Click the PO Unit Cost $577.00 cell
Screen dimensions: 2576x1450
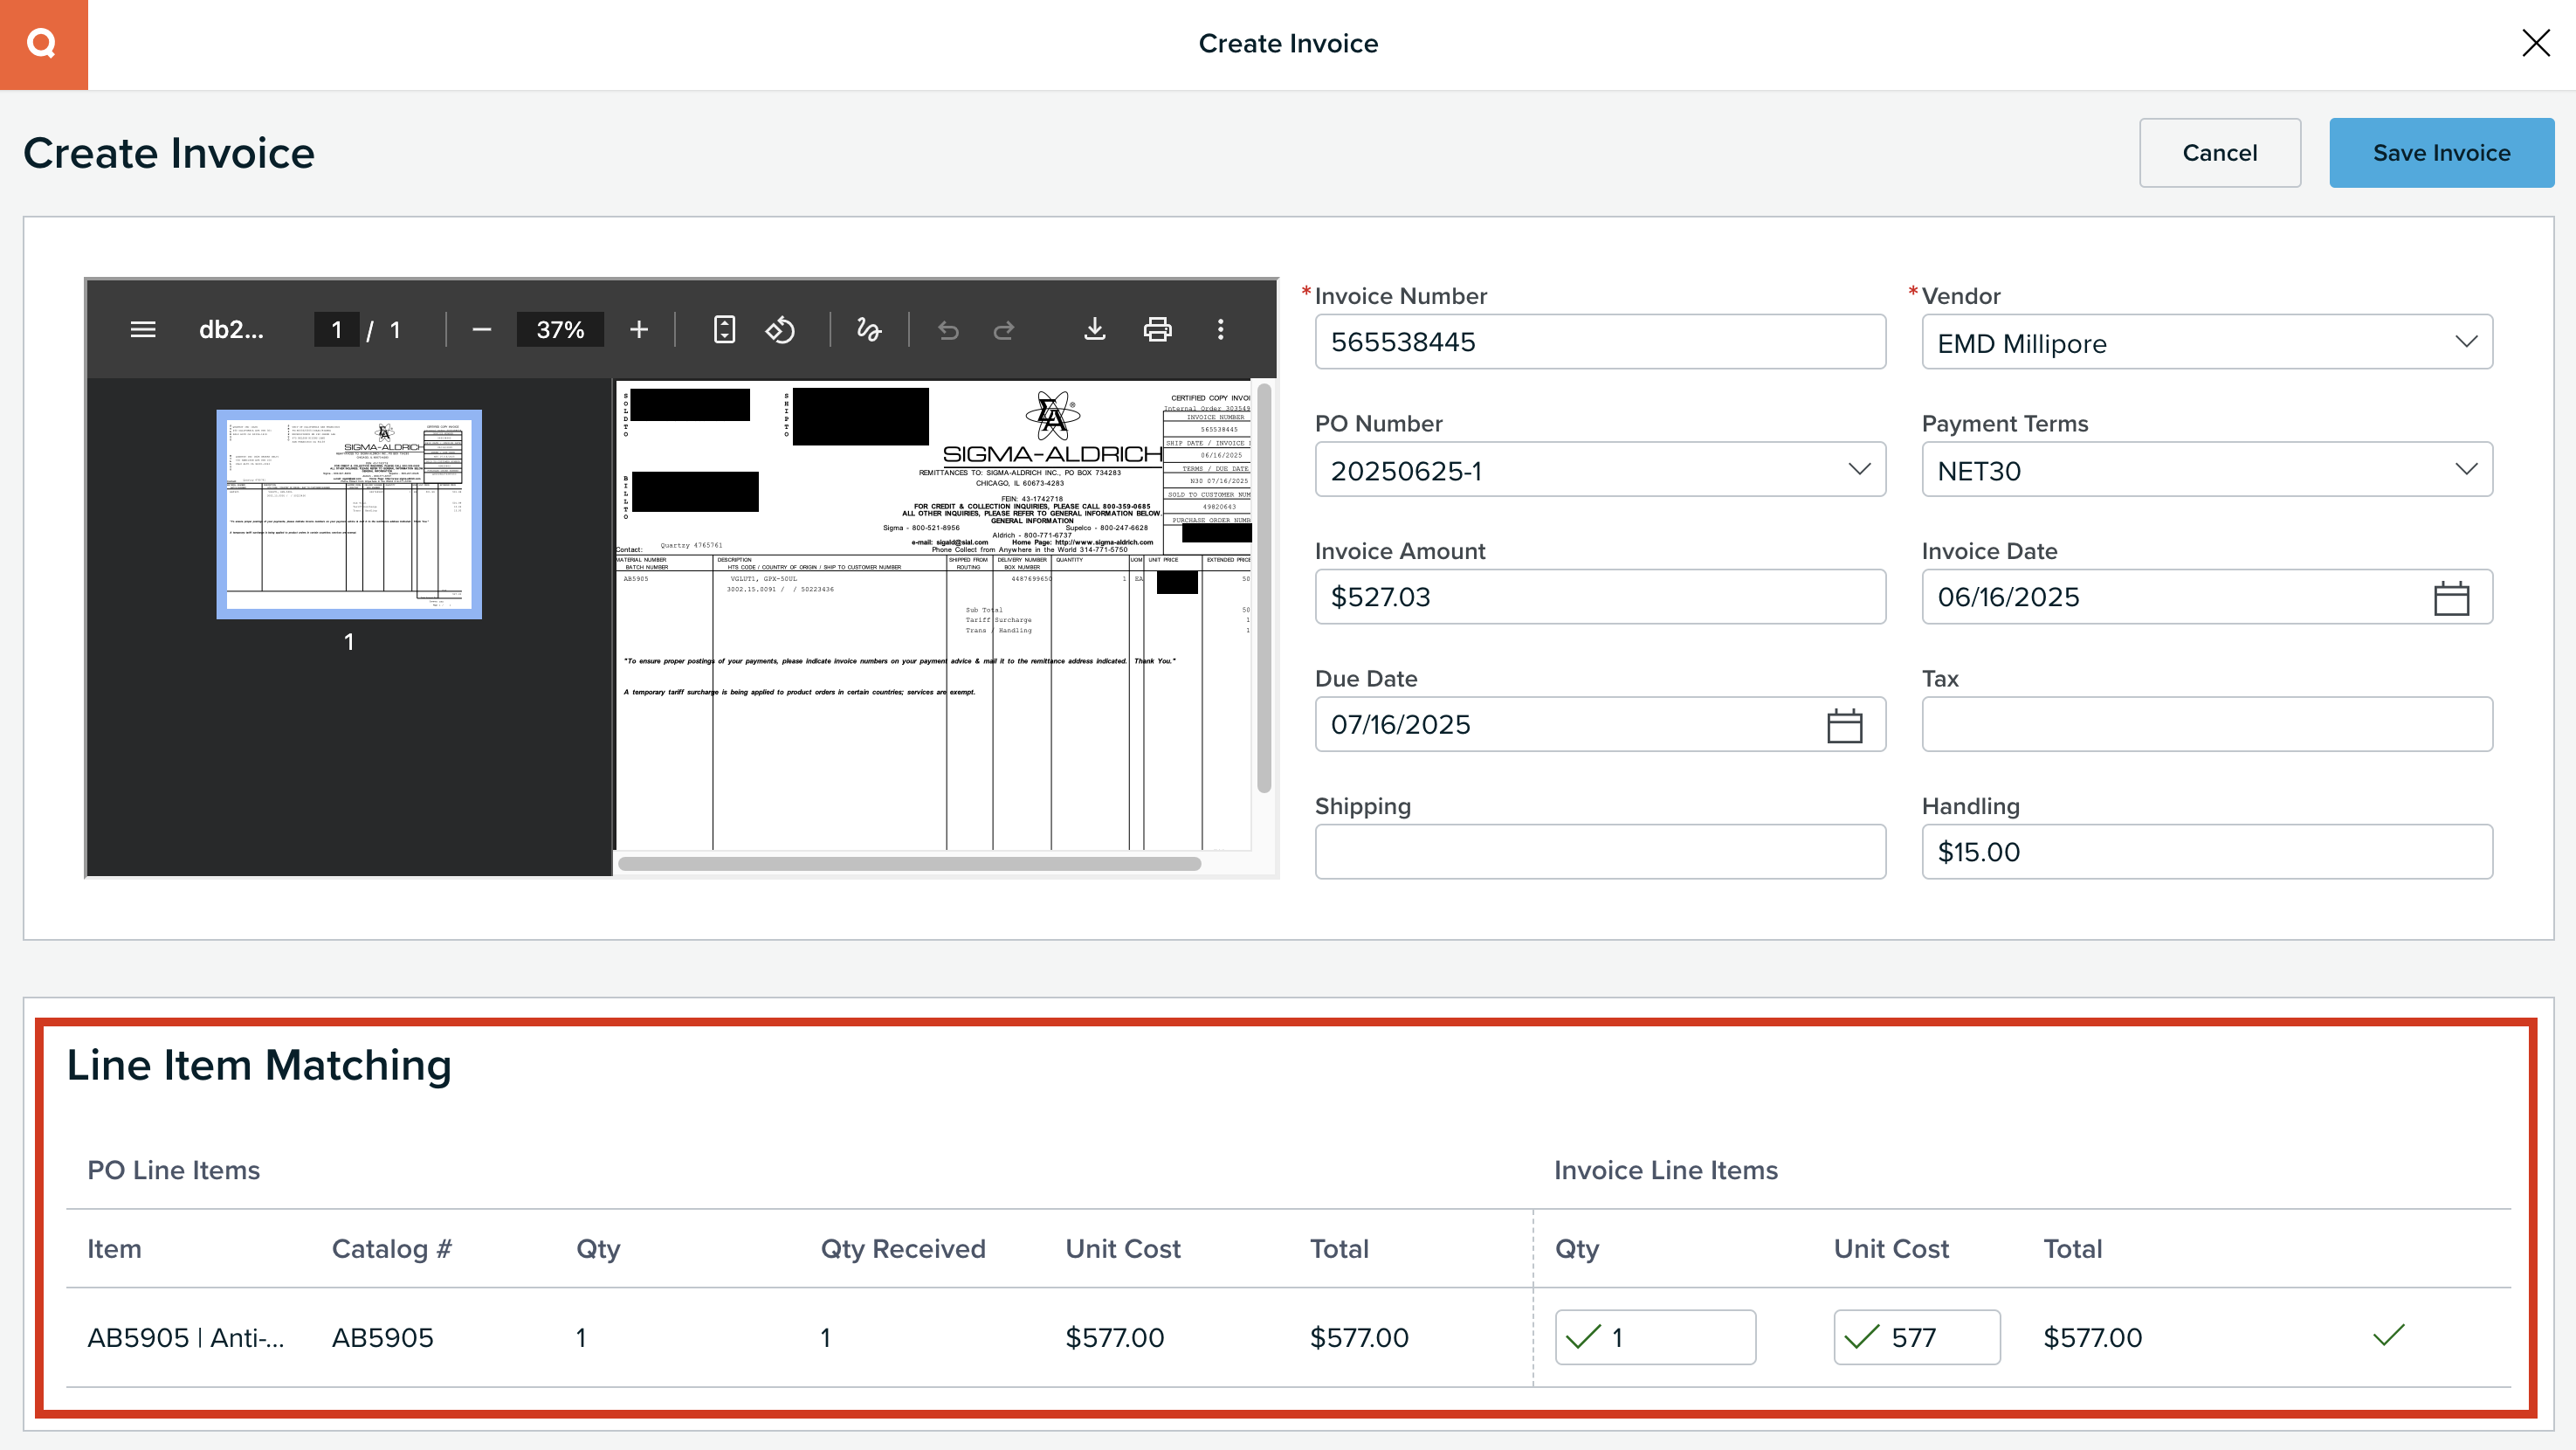coord(1115,1338)
